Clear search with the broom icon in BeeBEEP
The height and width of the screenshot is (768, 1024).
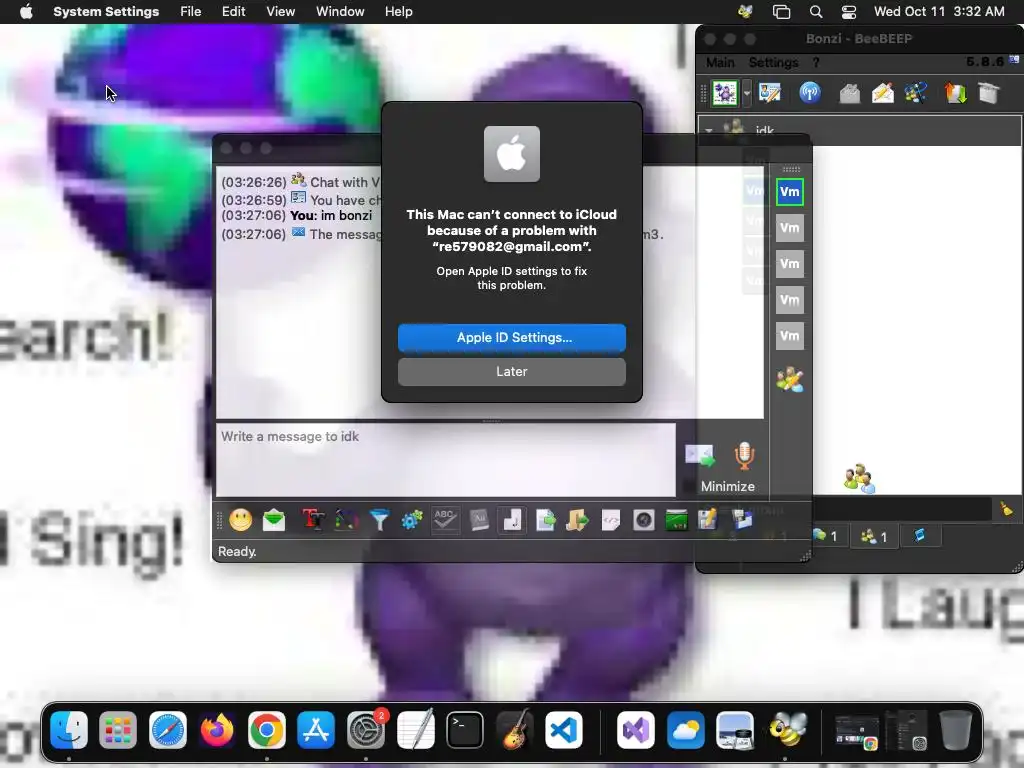tap(1006, 509)
